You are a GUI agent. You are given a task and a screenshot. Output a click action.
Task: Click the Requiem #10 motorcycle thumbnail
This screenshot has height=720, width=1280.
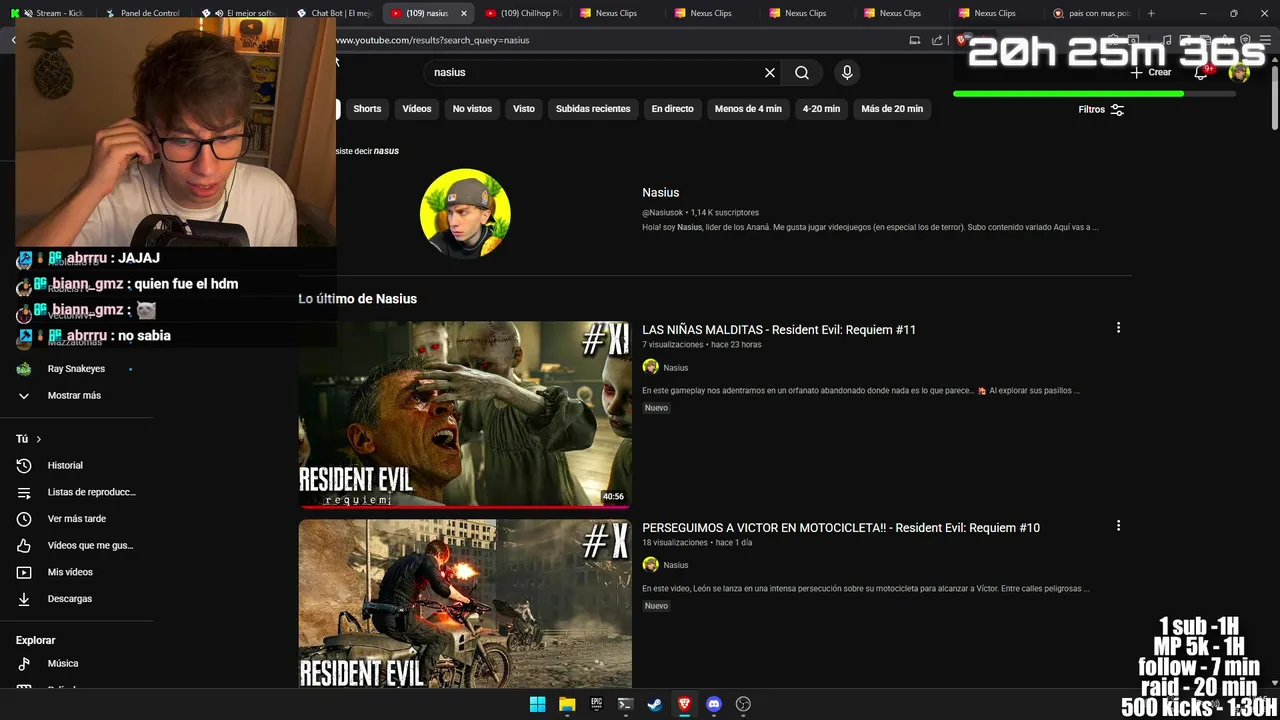coord(465,603)
